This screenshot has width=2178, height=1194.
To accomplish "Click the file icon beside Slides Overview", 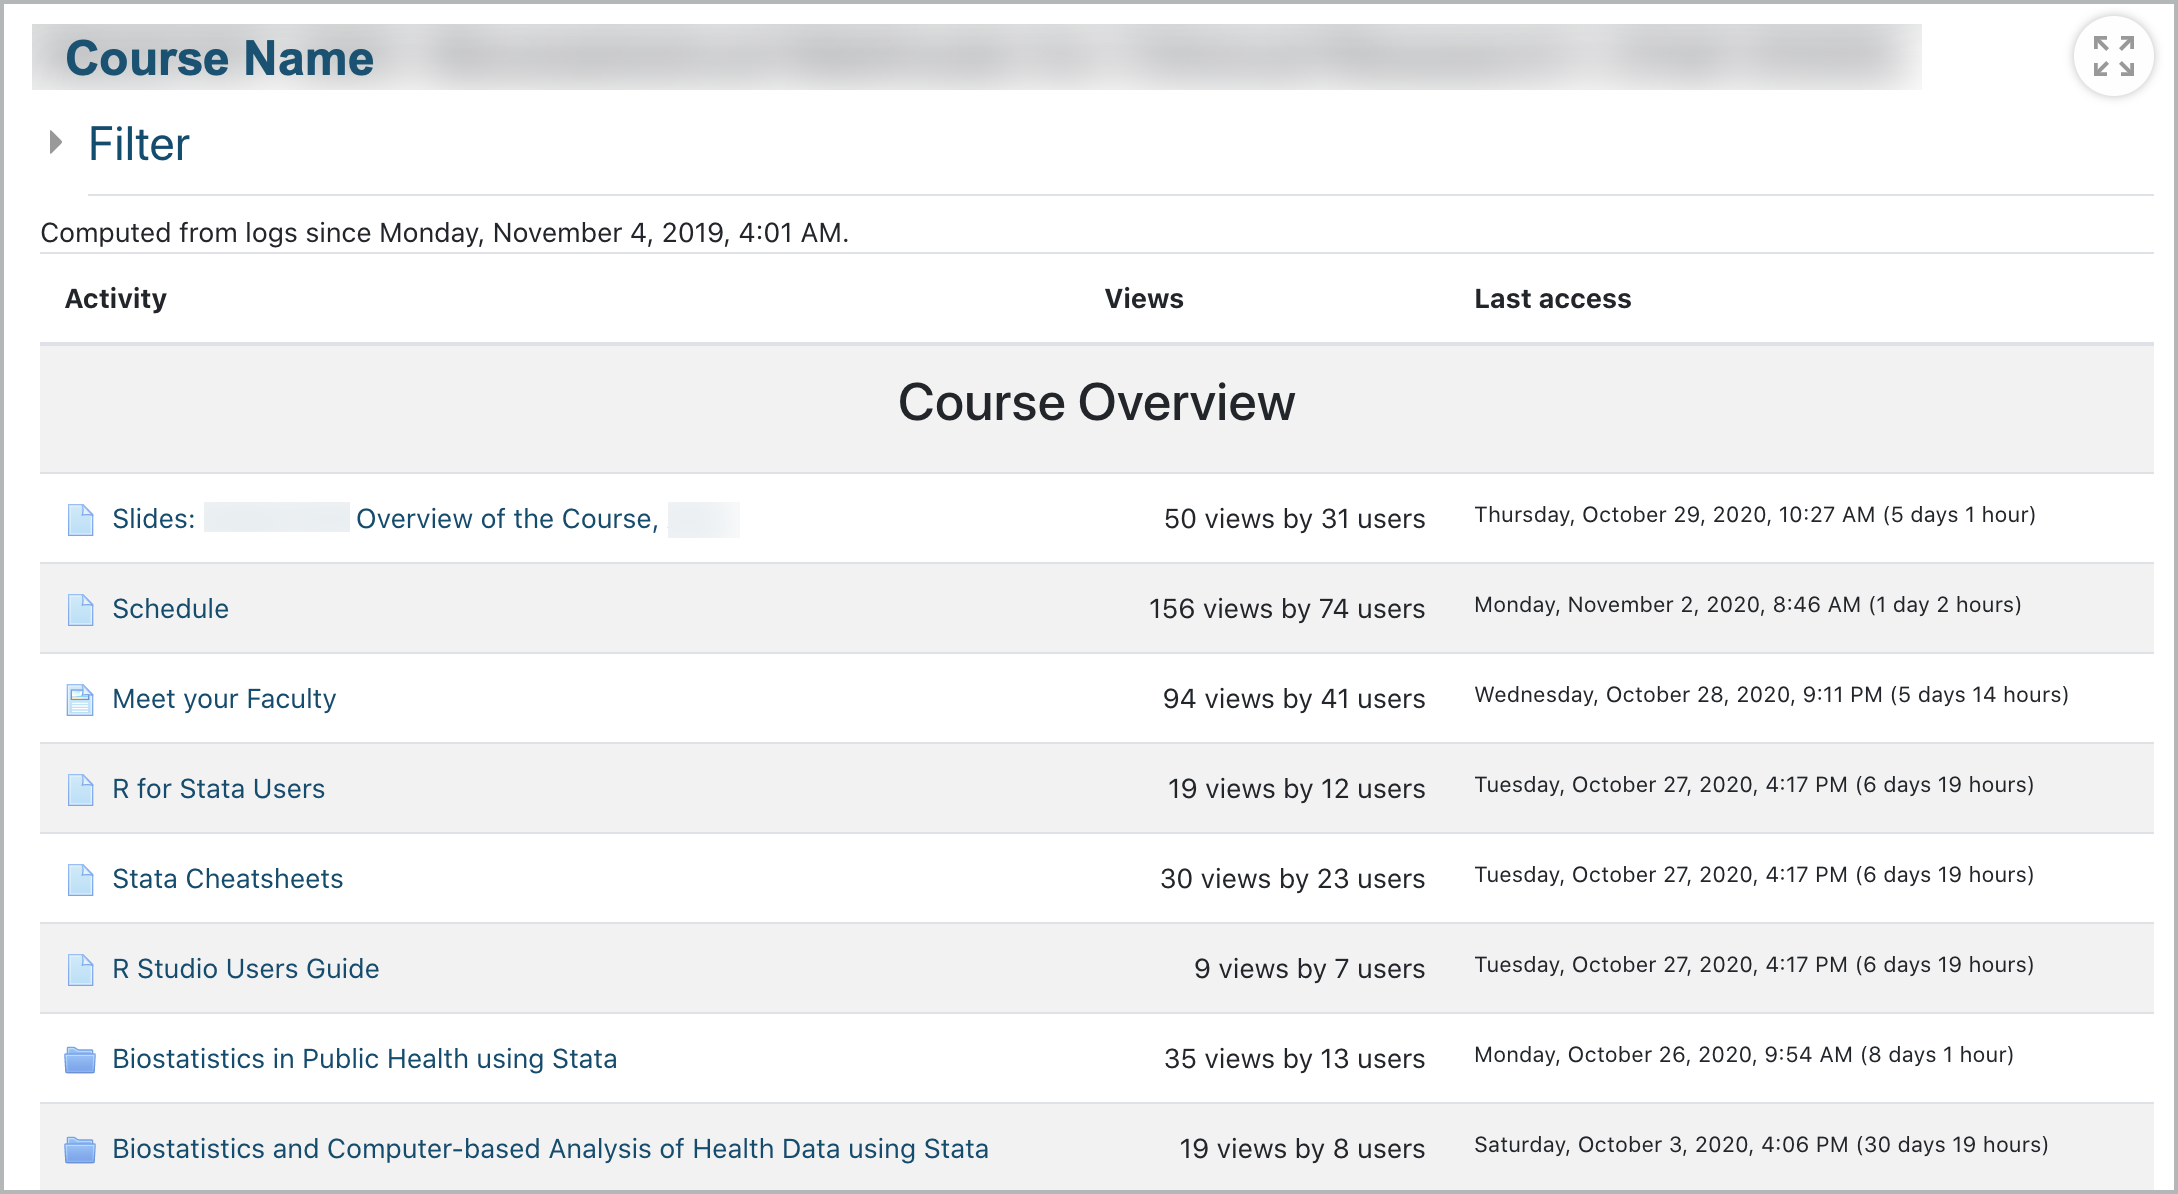I will (x=80, y=519).
